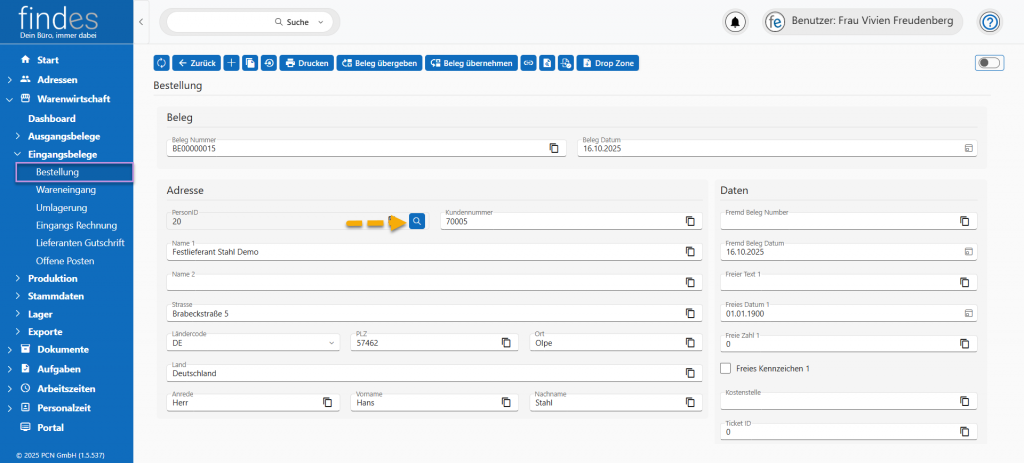Open the search box dropdown arrow
Viewport: 1024px width, 463px height.
pyautogui.click(x=320, y=22)
